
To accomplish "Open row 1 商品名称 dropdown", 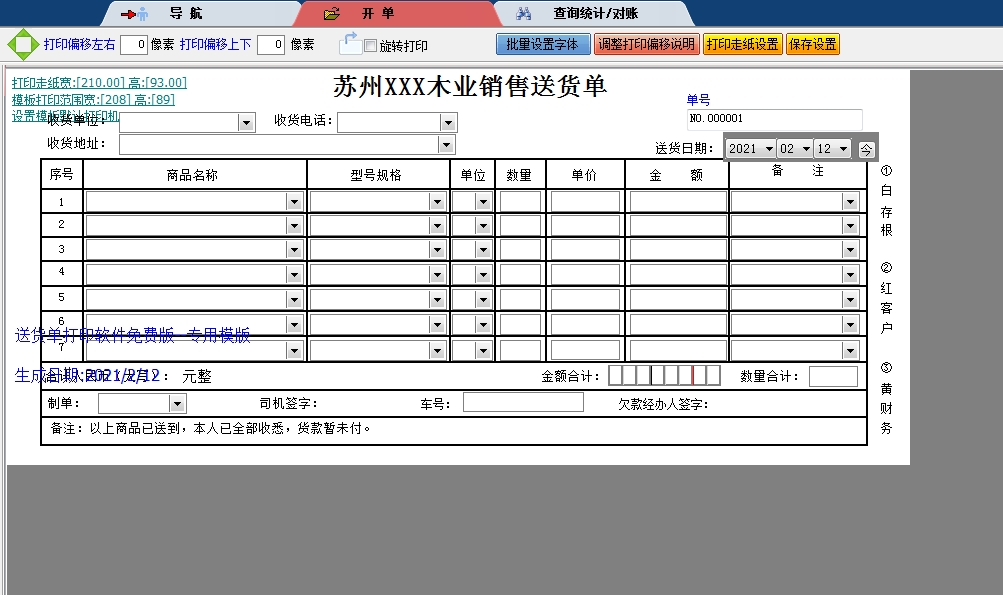I will (294, 202).
